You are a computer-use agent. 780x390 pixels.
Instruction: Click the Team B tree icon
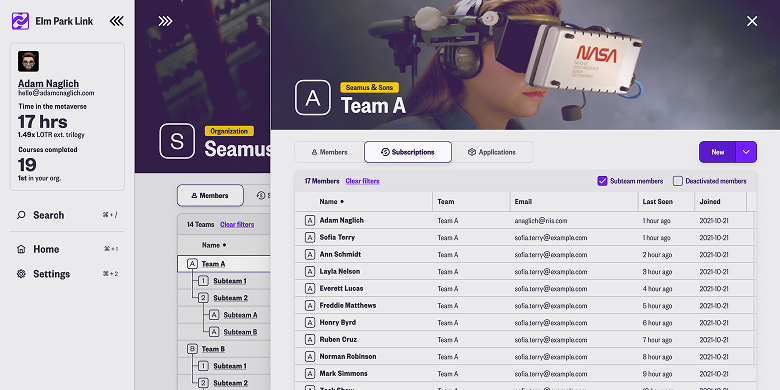[192, 349]
